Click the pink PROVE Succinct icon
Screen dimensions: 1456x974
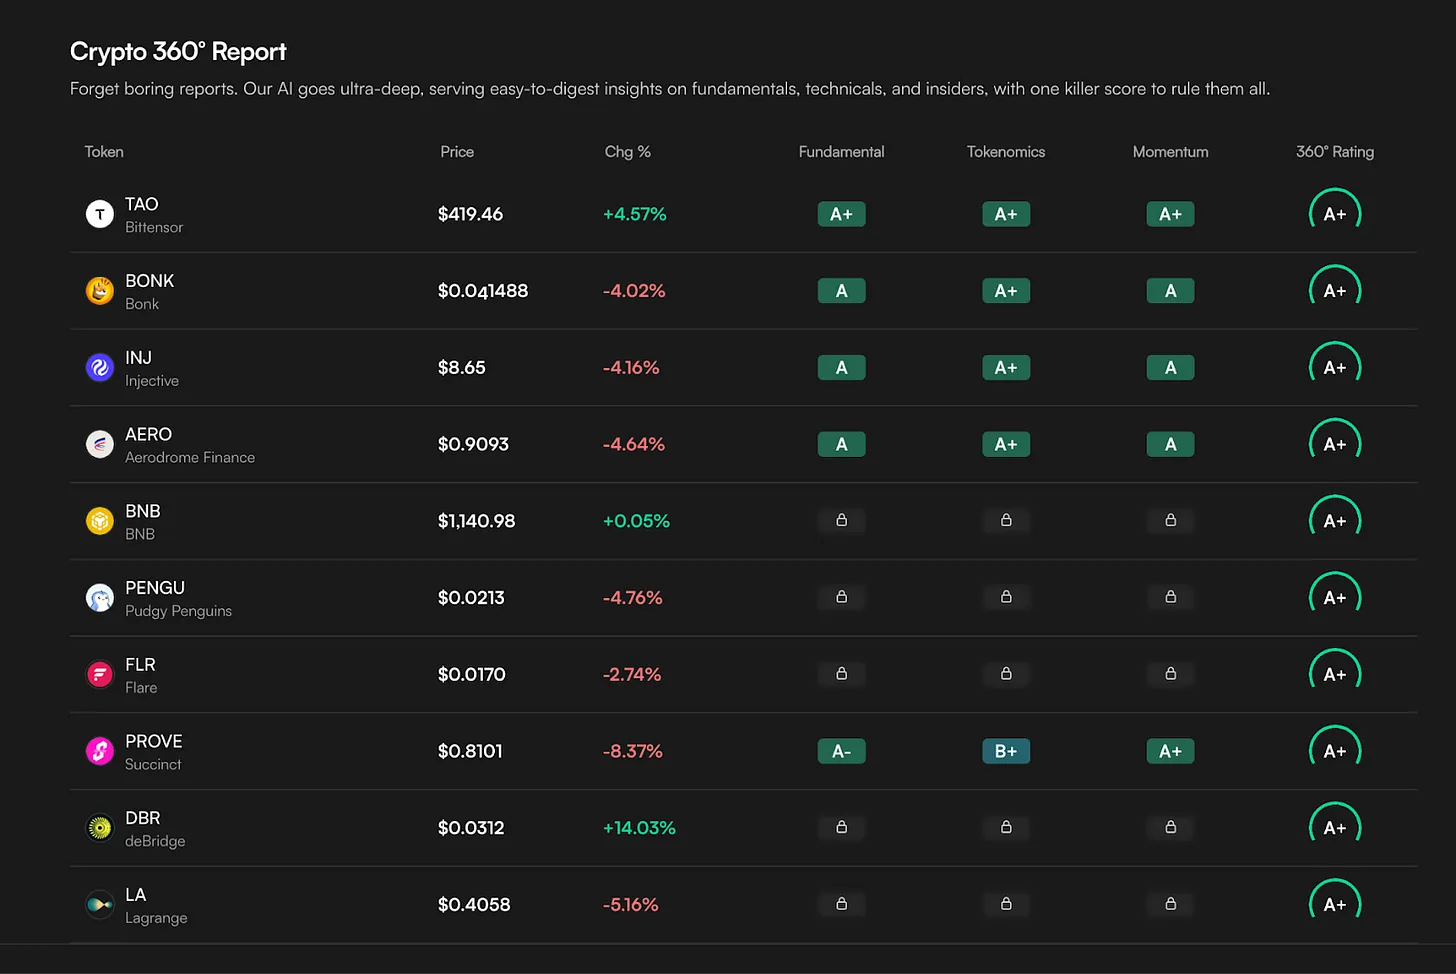tap(100, 751)
